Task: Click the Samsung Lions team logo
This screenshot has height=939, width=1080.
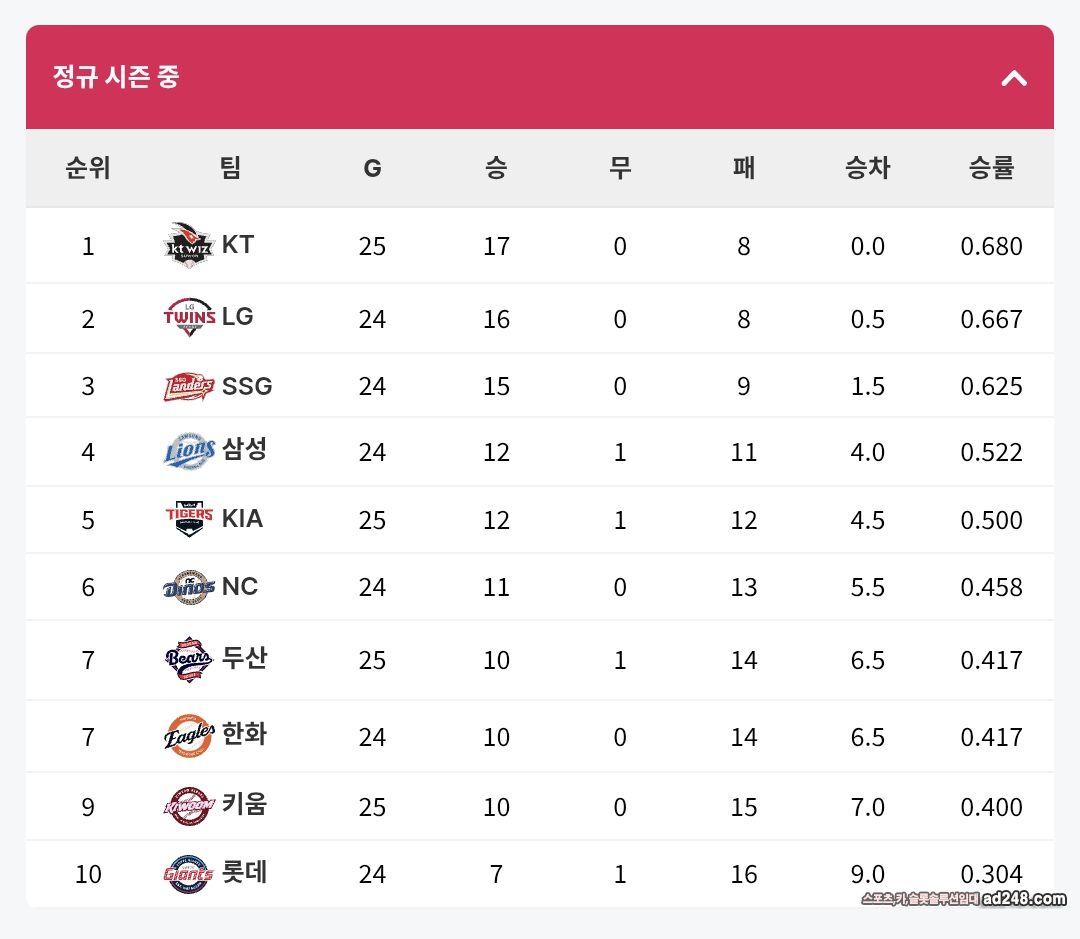Action: point(189,451)
